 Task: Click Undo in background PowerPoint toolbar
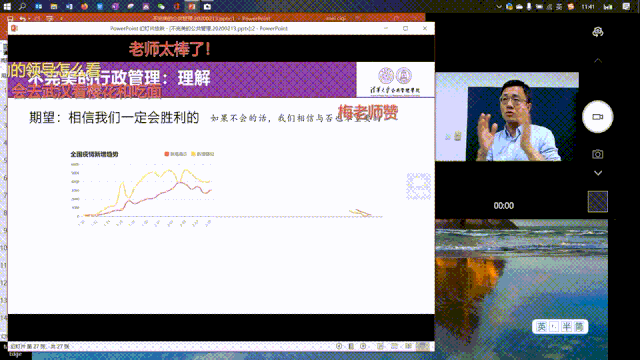[x=22, y=18]
